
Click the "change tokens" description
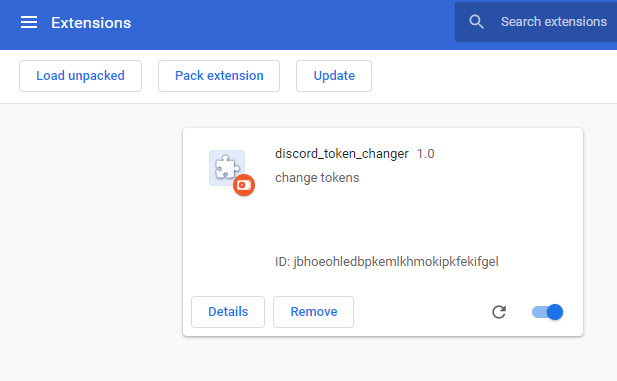[x=317, y=178]
